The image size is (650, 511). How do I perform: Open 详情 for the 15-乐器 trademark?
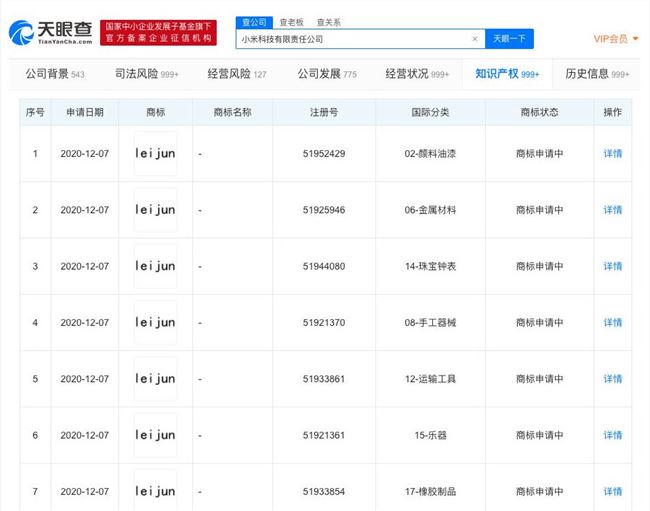[x=613, y=435]
